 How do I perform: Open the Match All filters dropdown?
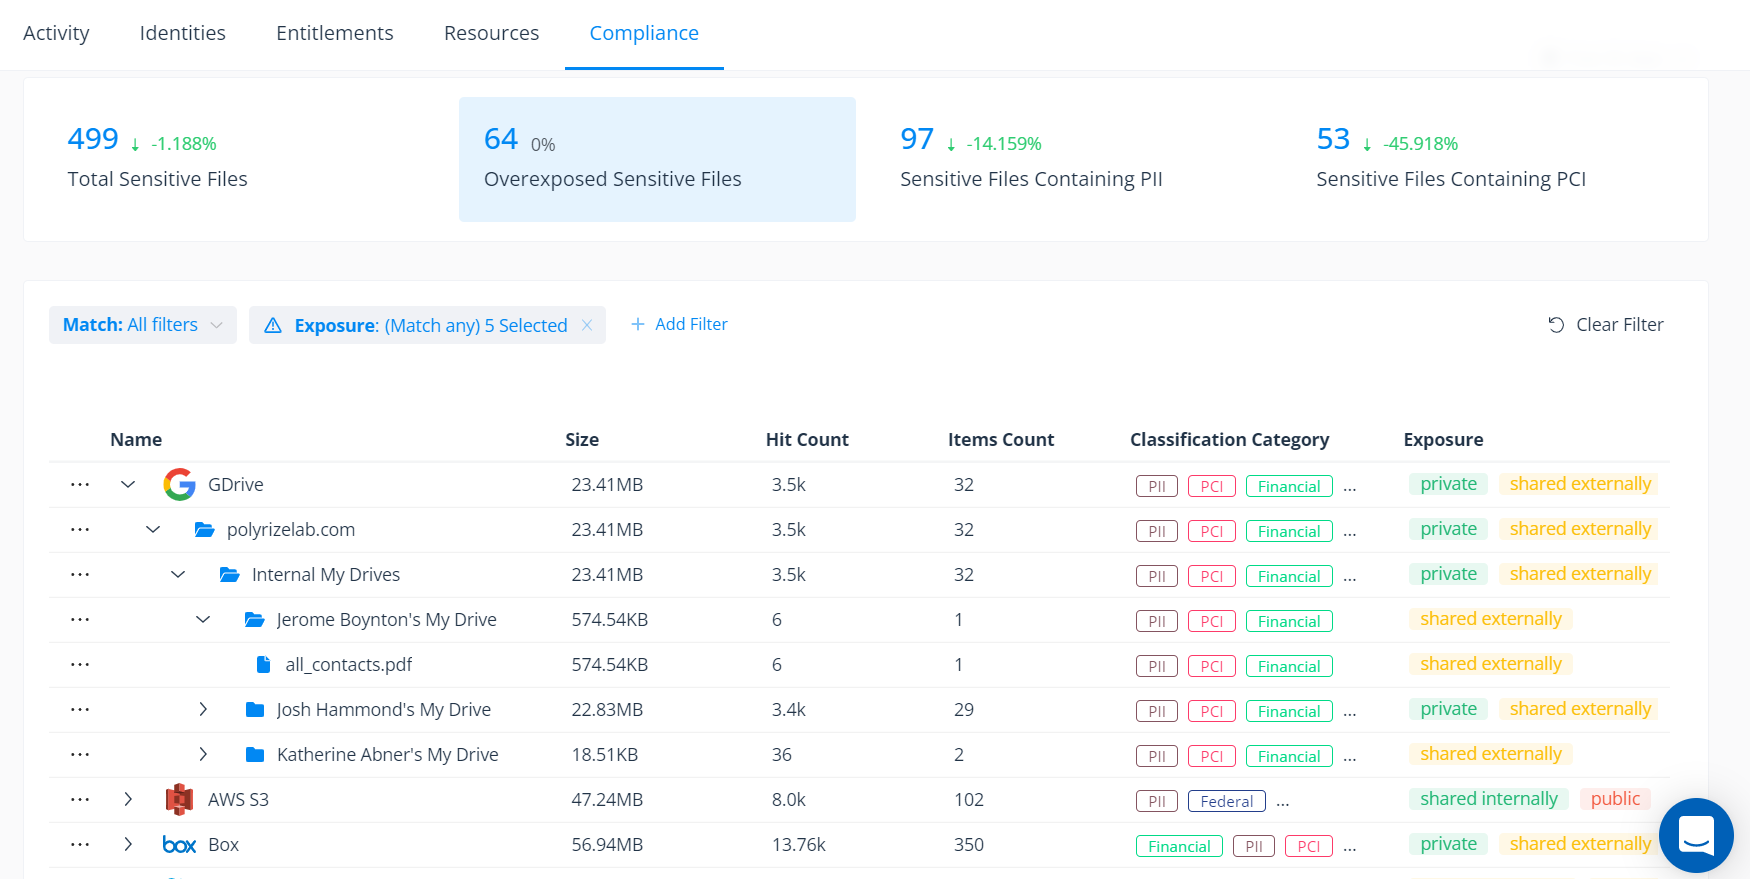(x=142, y=325)
